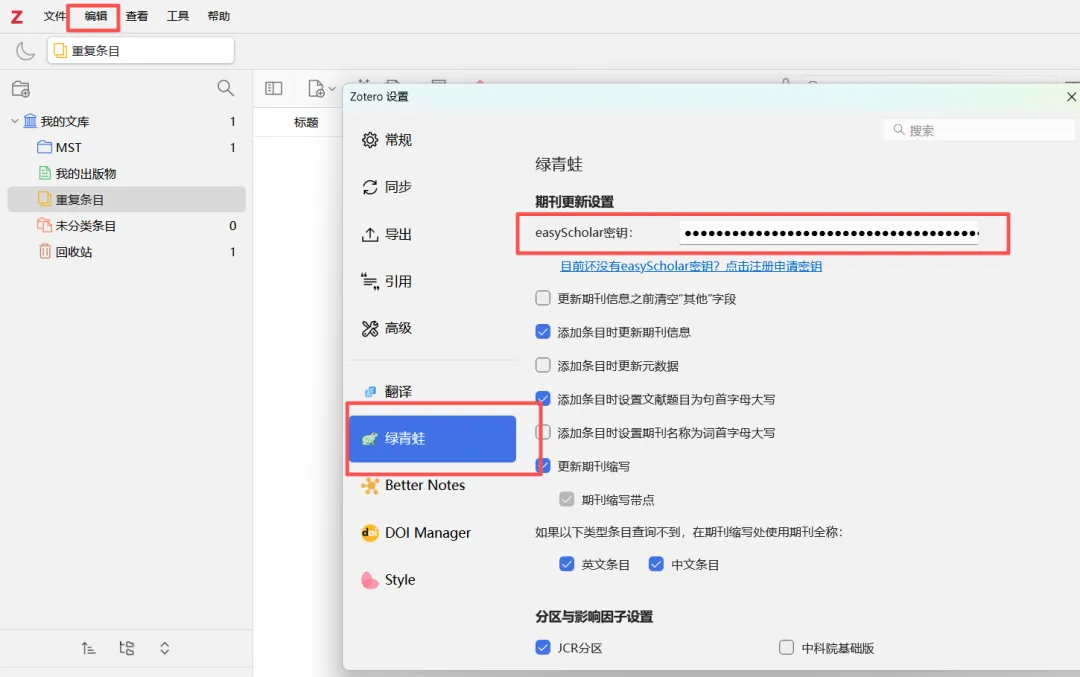This screenshot has width=1080, height=677.
Task: Open the 文件 menu
Action: tap(54, 16)
